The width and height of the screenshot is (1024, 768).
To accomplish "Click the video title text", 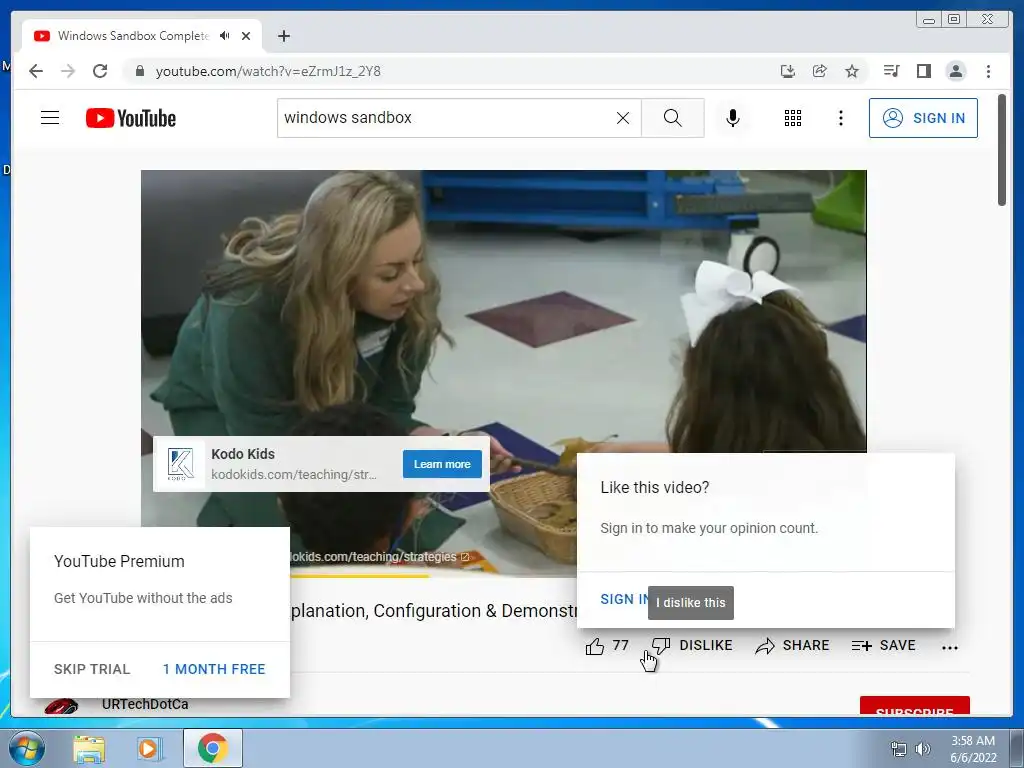I will click(434, 611).
